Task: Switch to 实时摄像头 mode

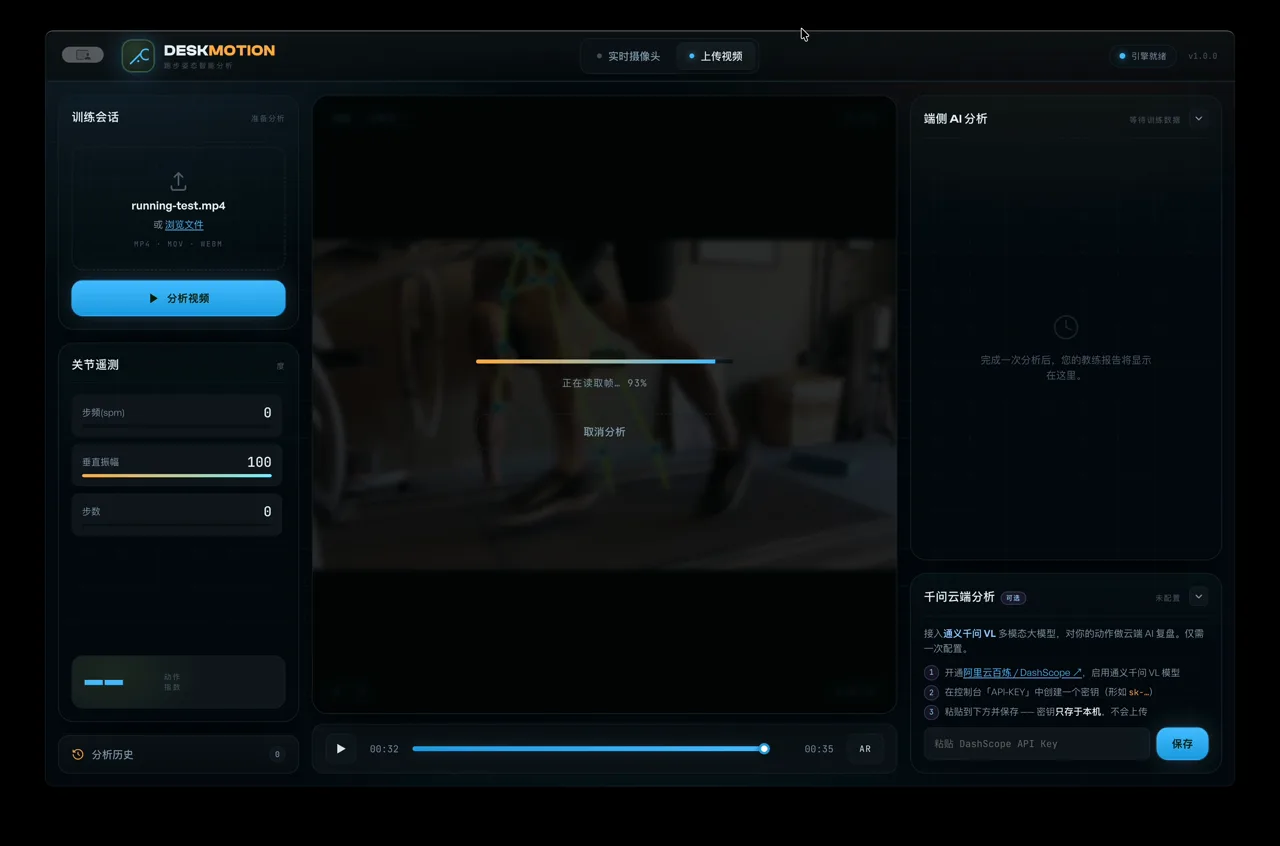Action: pyautogui.click(x=628, y=56)
